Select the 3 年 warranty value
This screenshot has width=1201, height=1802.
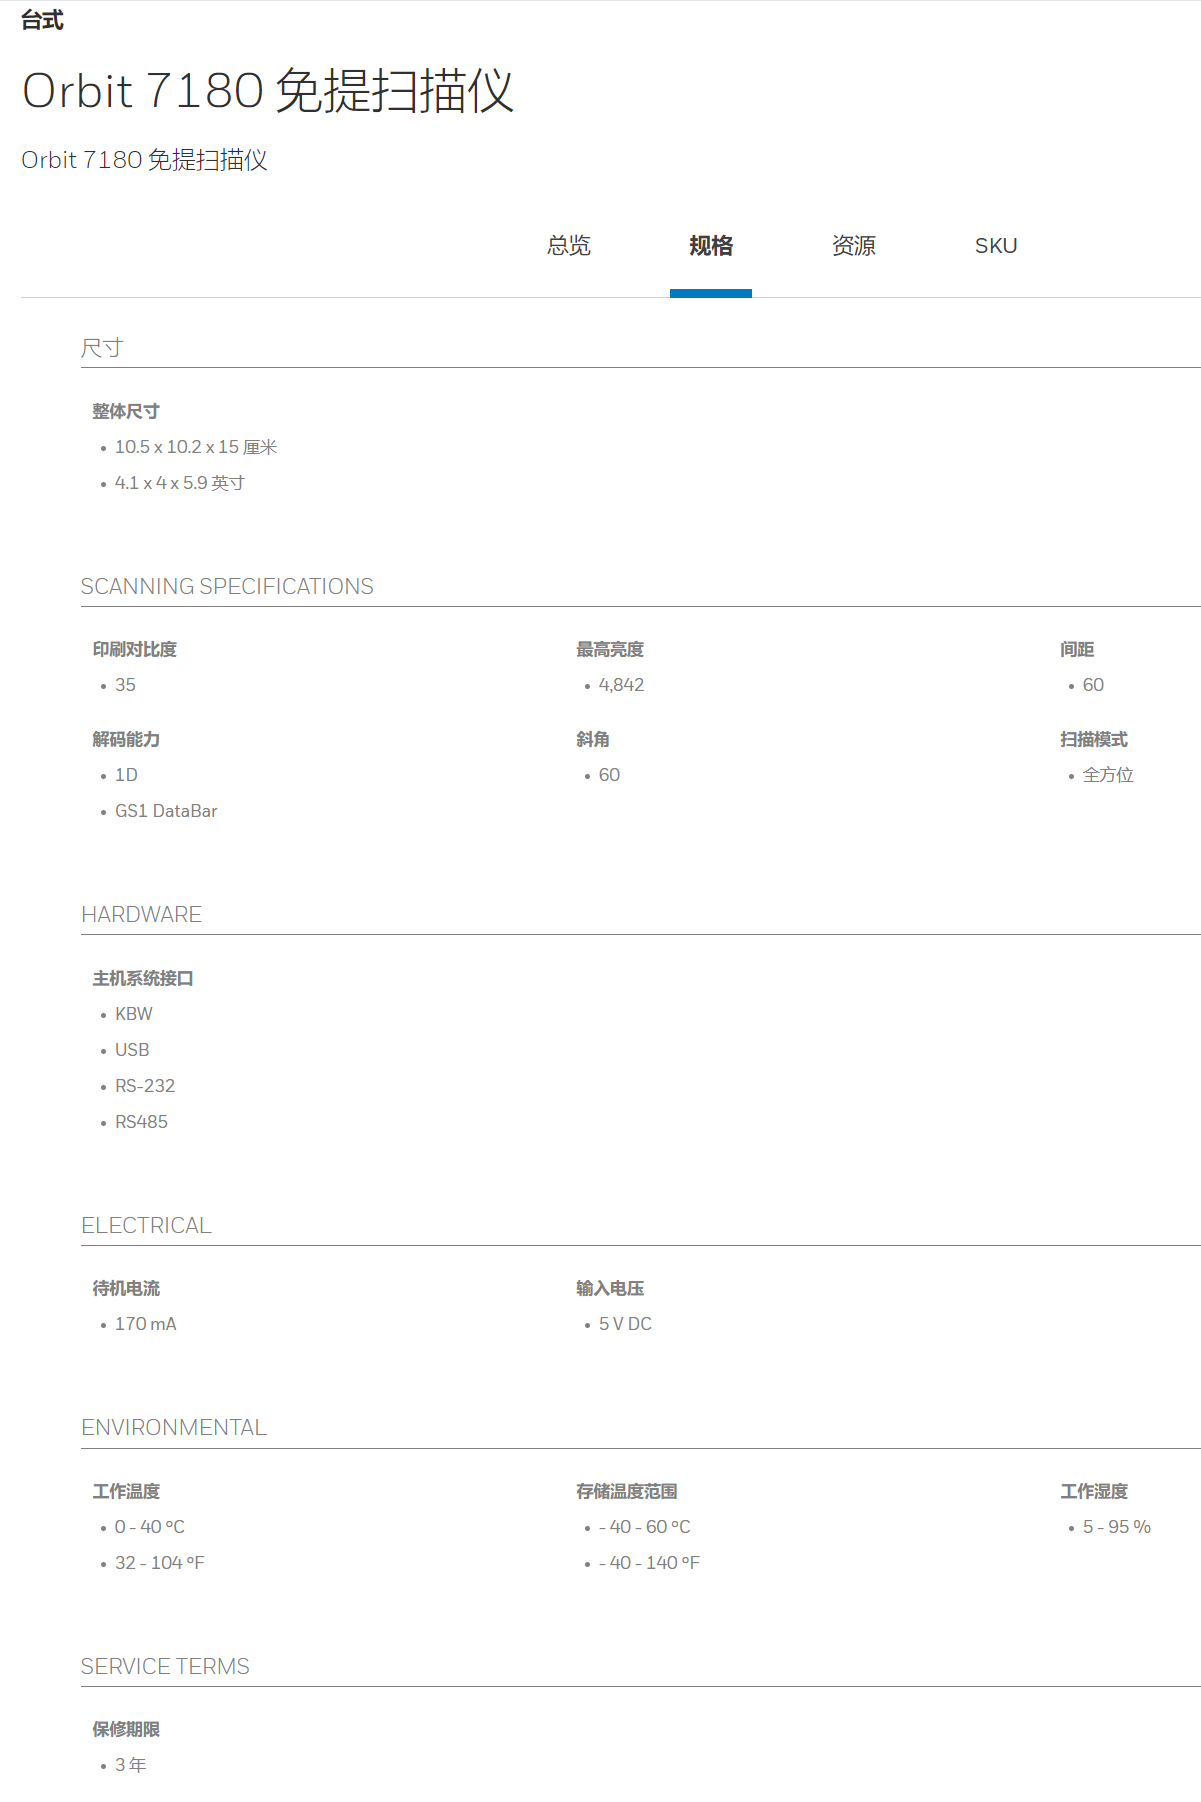pos(131,1765)
